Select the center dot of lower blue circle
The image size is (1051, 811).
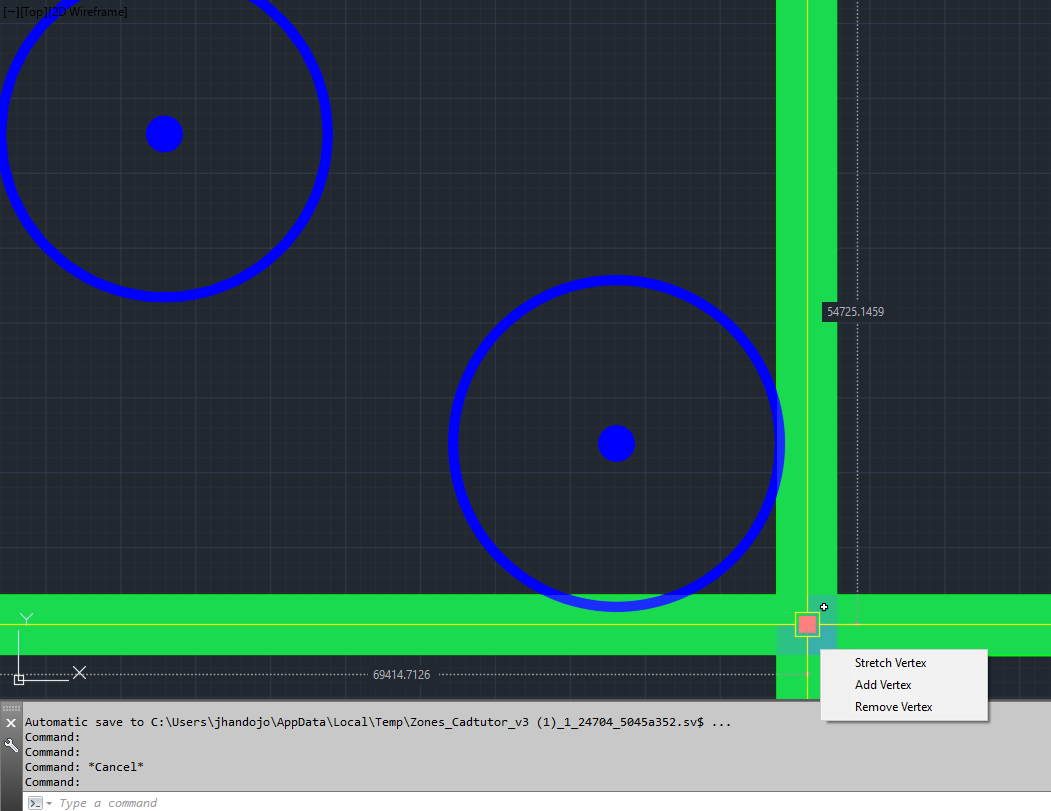616,443
